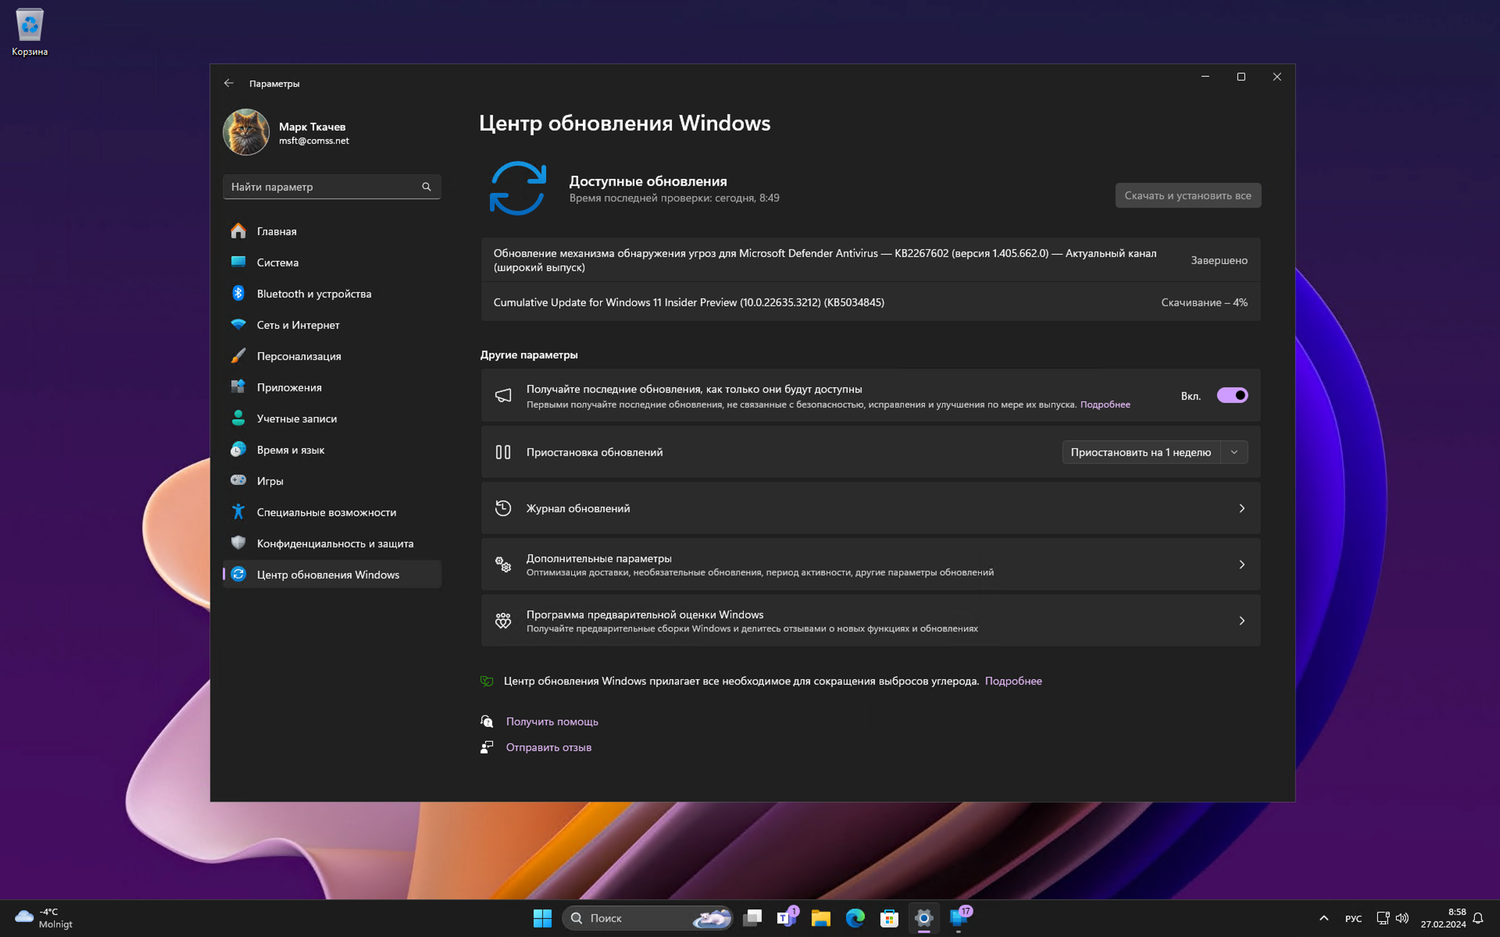Expand Журнал обновлений with its chevron
This screenshot has width=1500, height=937.
click(x=1242, y=509)
